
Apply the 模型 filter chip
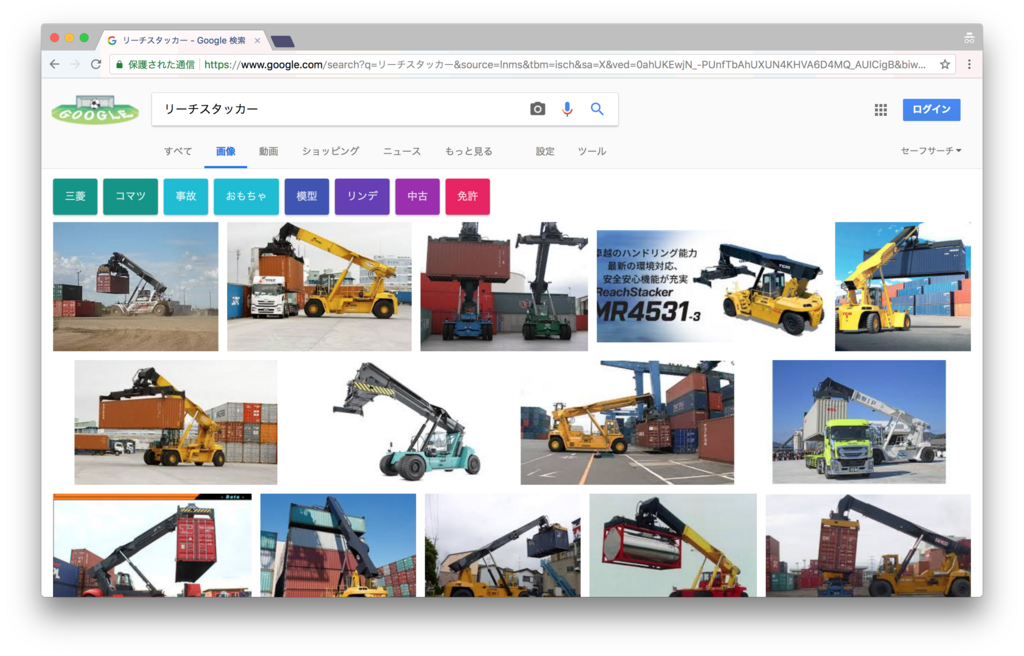[x=307, y=196]
